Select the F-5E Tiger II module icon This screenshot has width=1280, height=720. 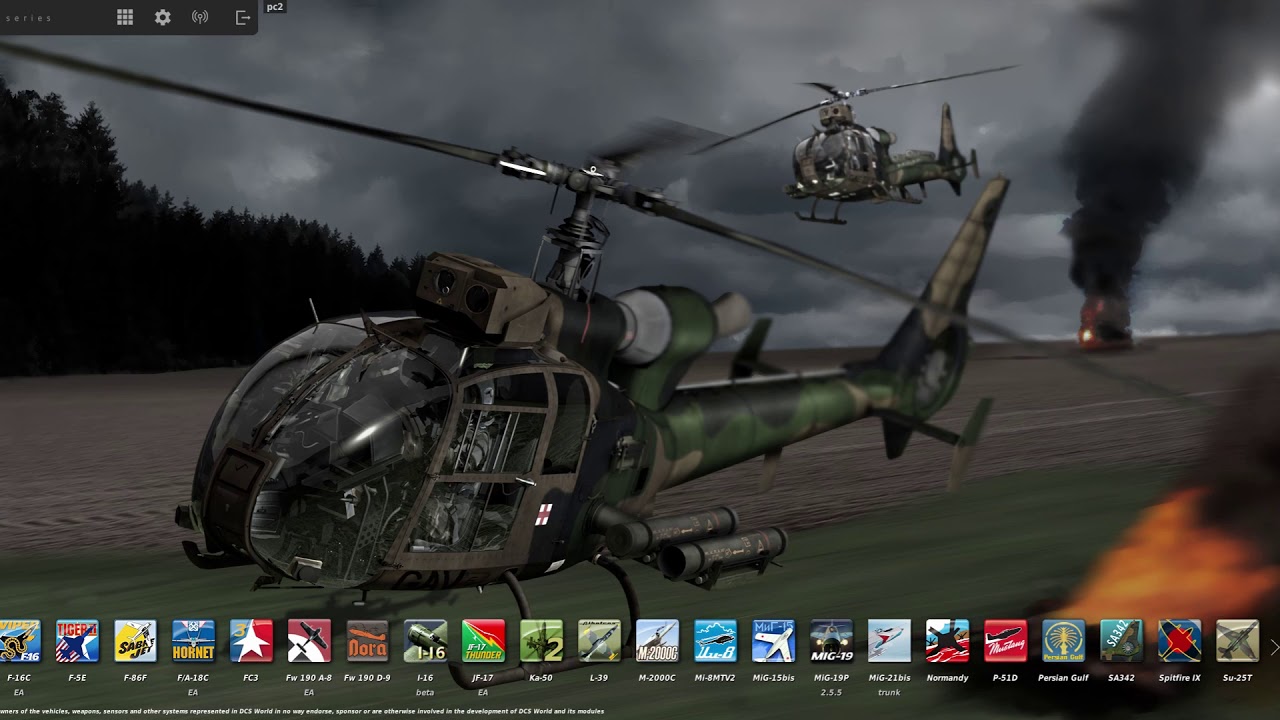[77, 641]
